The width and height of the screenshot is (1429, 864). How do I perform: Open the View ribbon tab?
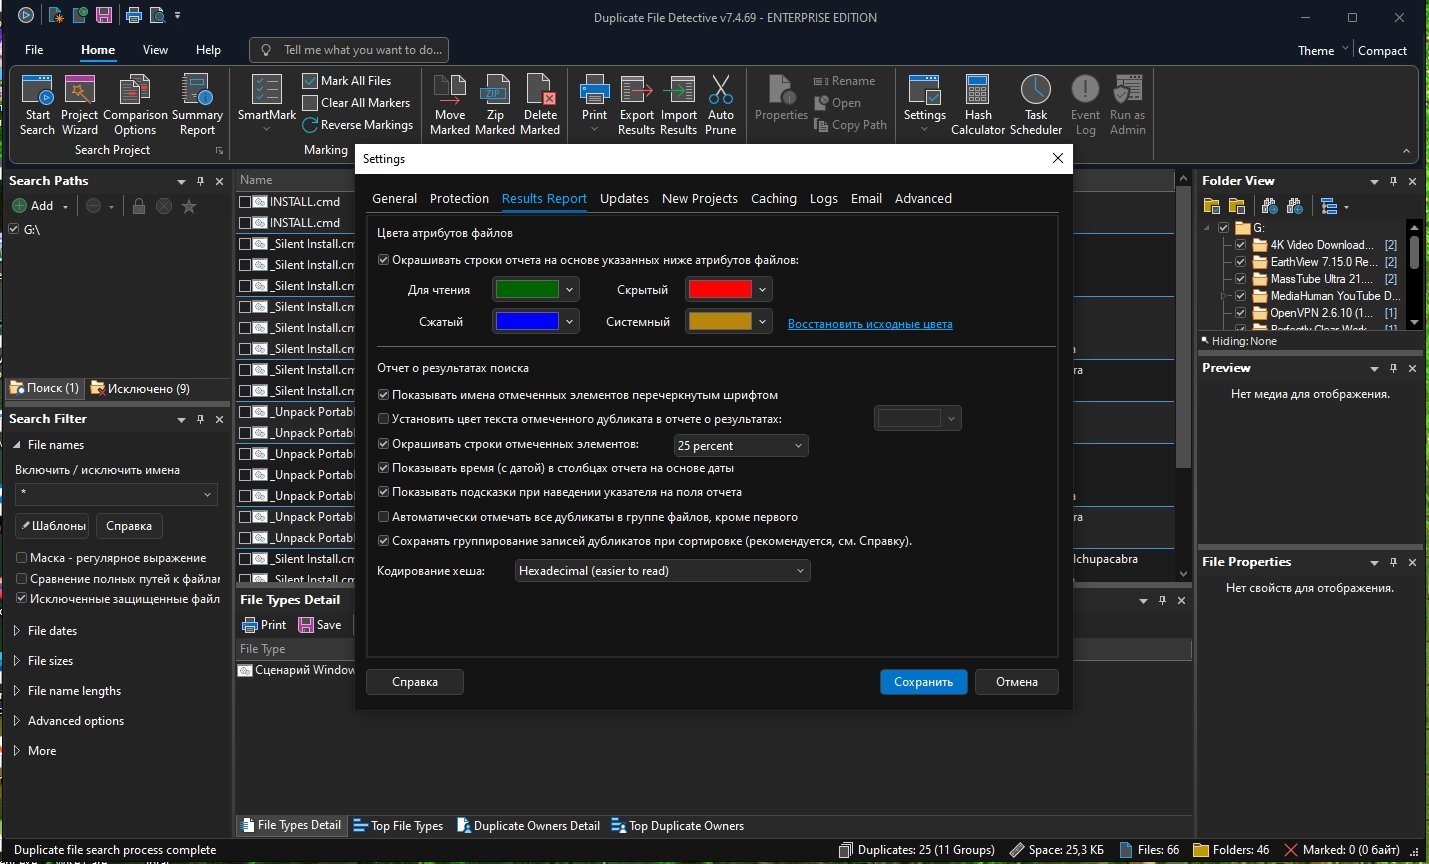click(155, 50)
